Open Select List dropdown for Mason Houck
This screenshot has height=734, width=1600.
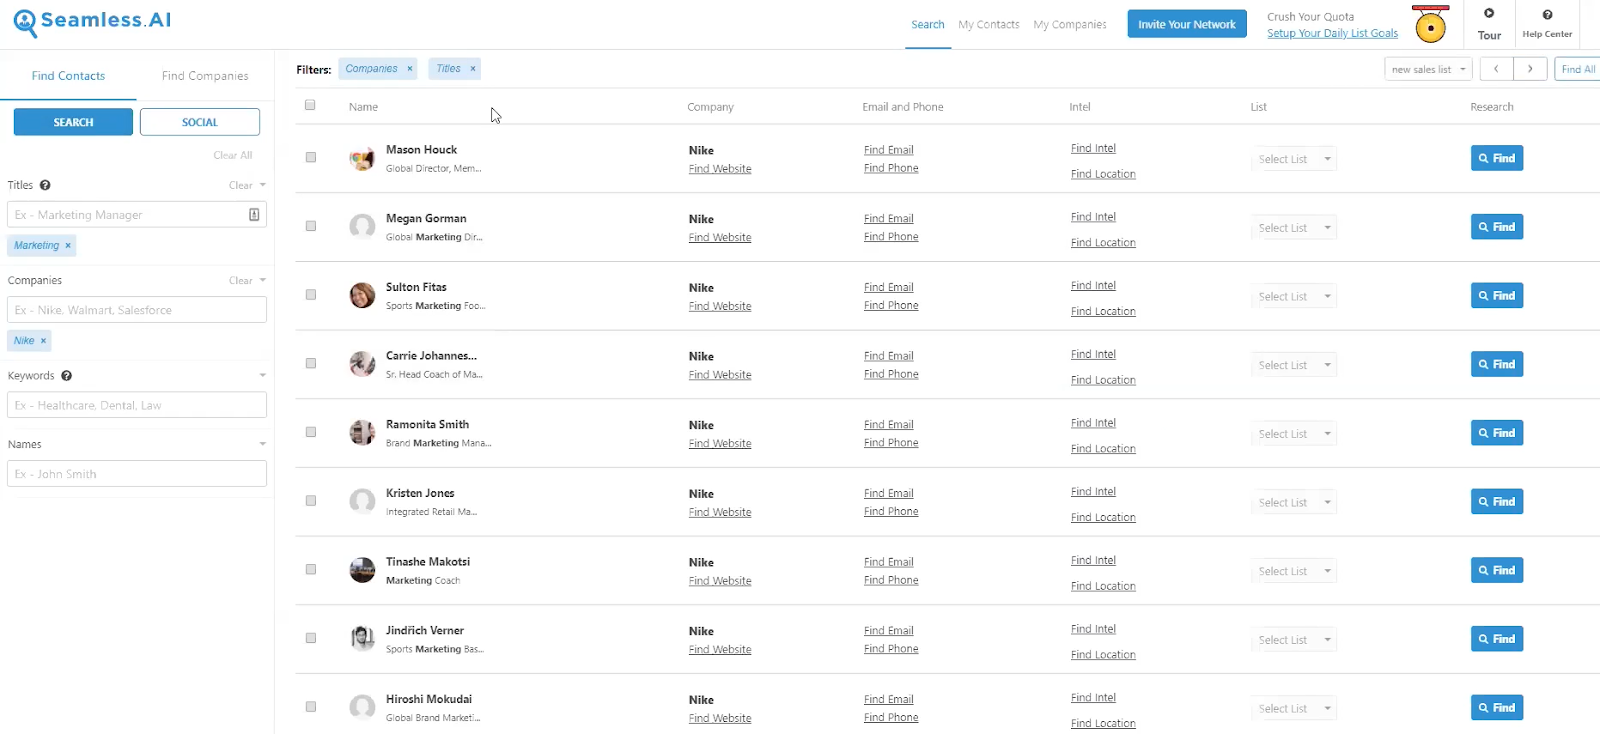(1294, 159)
